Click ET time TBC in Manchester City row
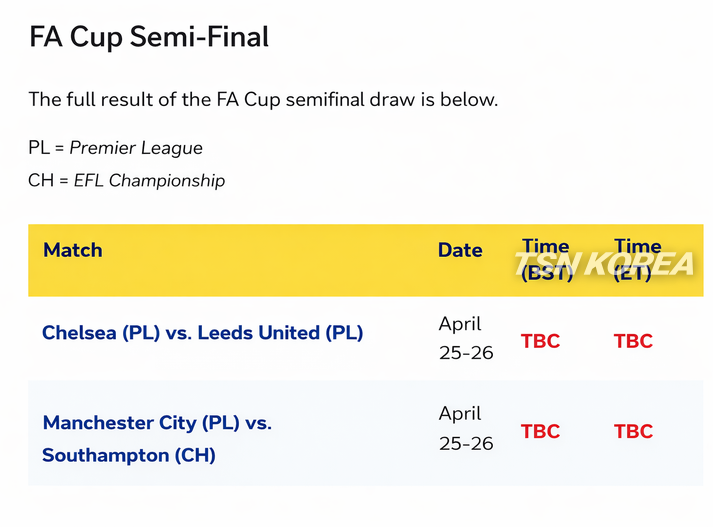Viewport: 713px width, 527px height. click(633, 431)
